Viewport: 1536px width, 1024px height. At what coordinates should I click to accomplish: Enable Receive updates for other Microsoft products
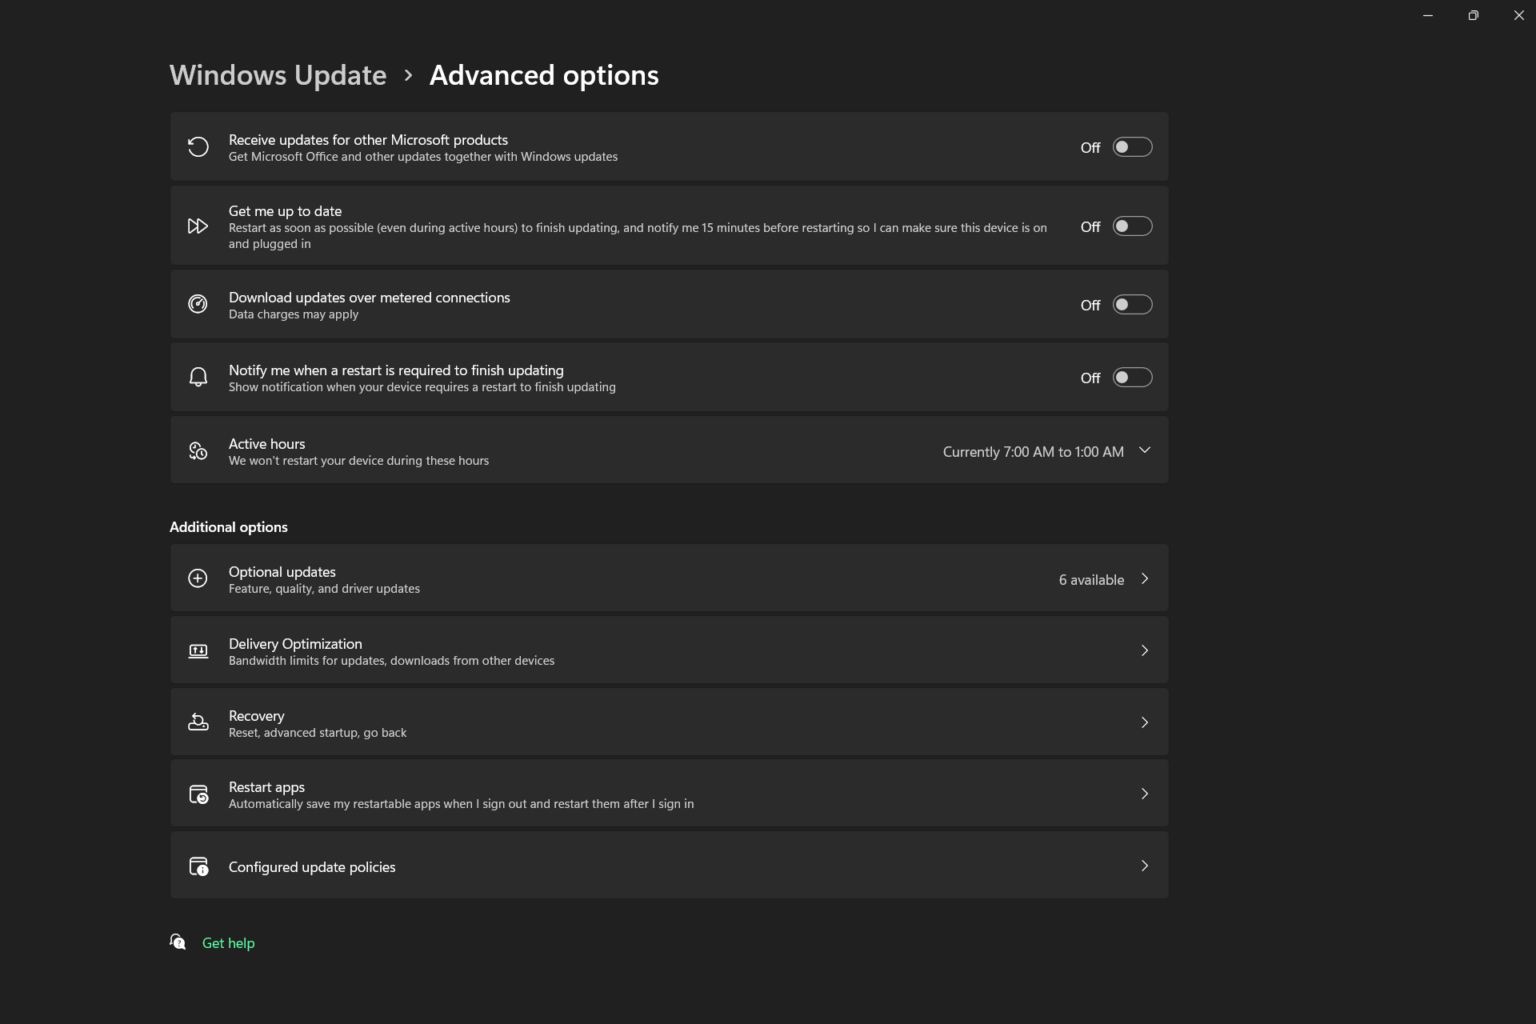(1132, 147)
